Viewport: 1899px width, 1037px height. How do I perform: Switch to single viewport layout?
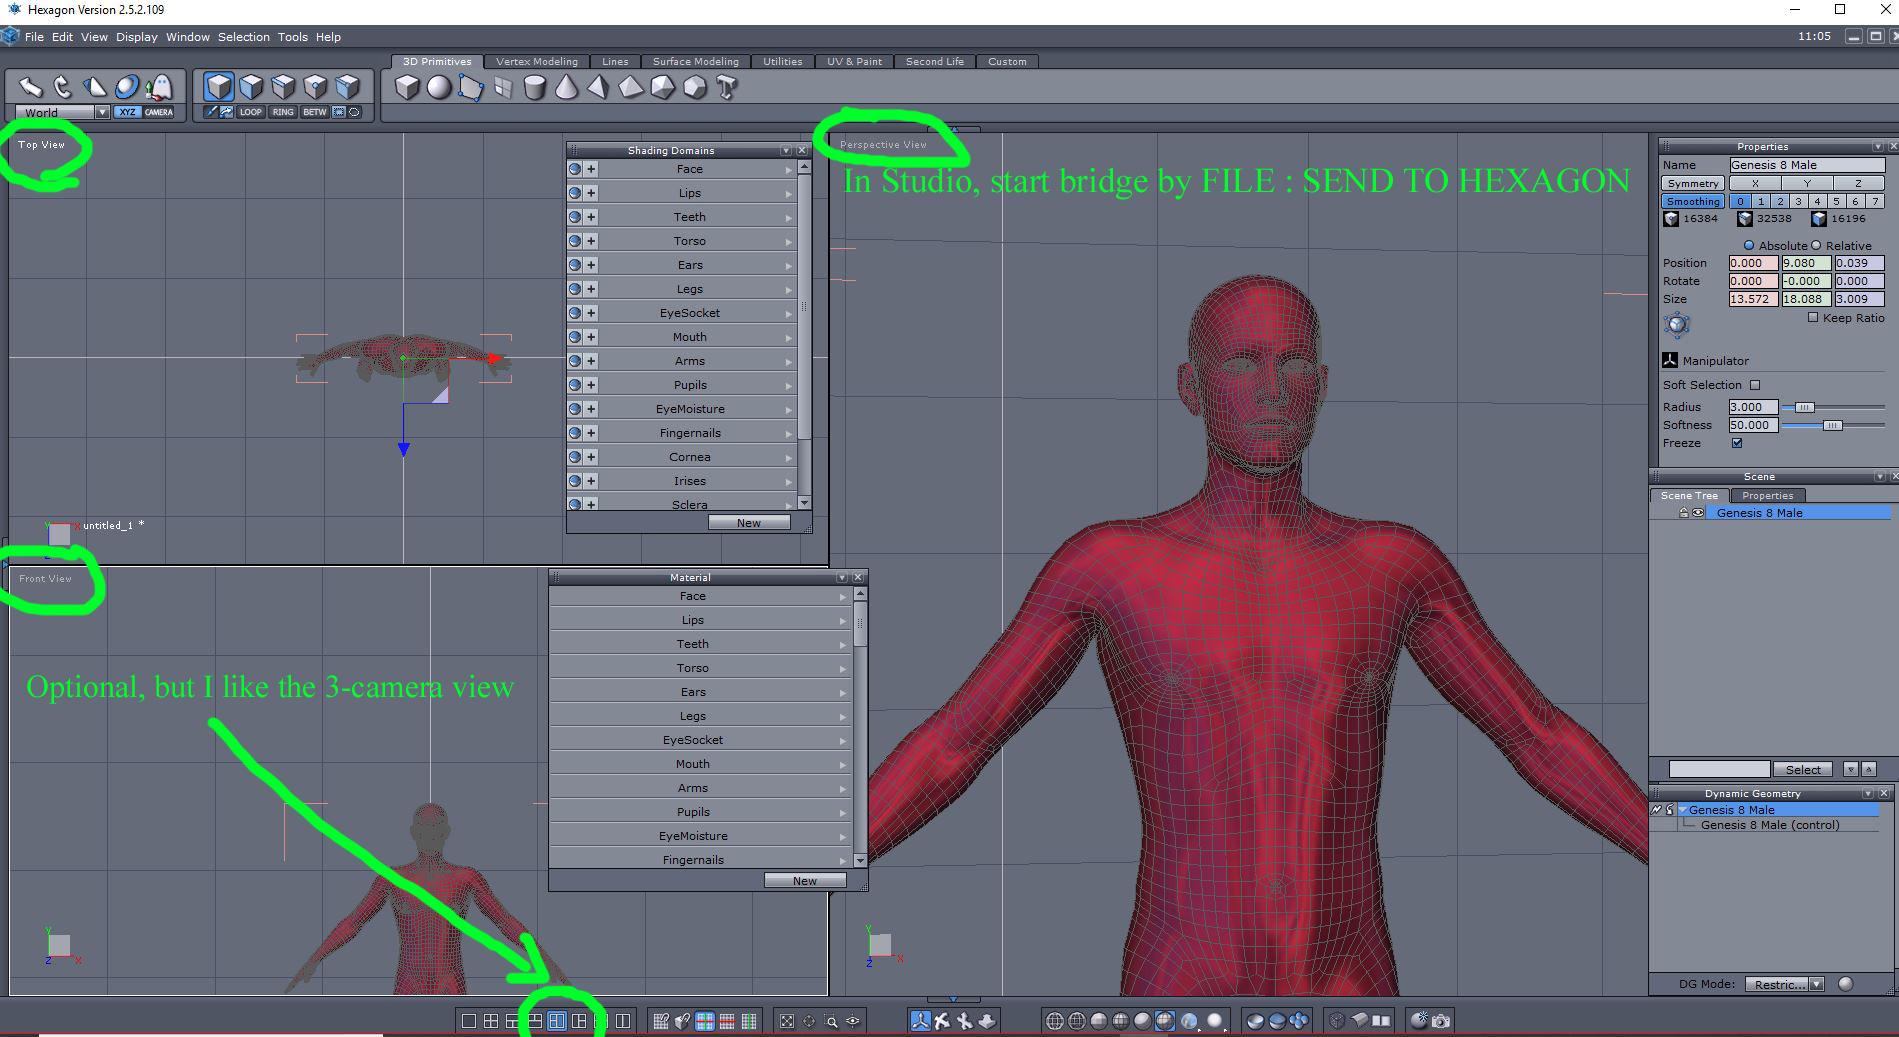pos(469,1021)
